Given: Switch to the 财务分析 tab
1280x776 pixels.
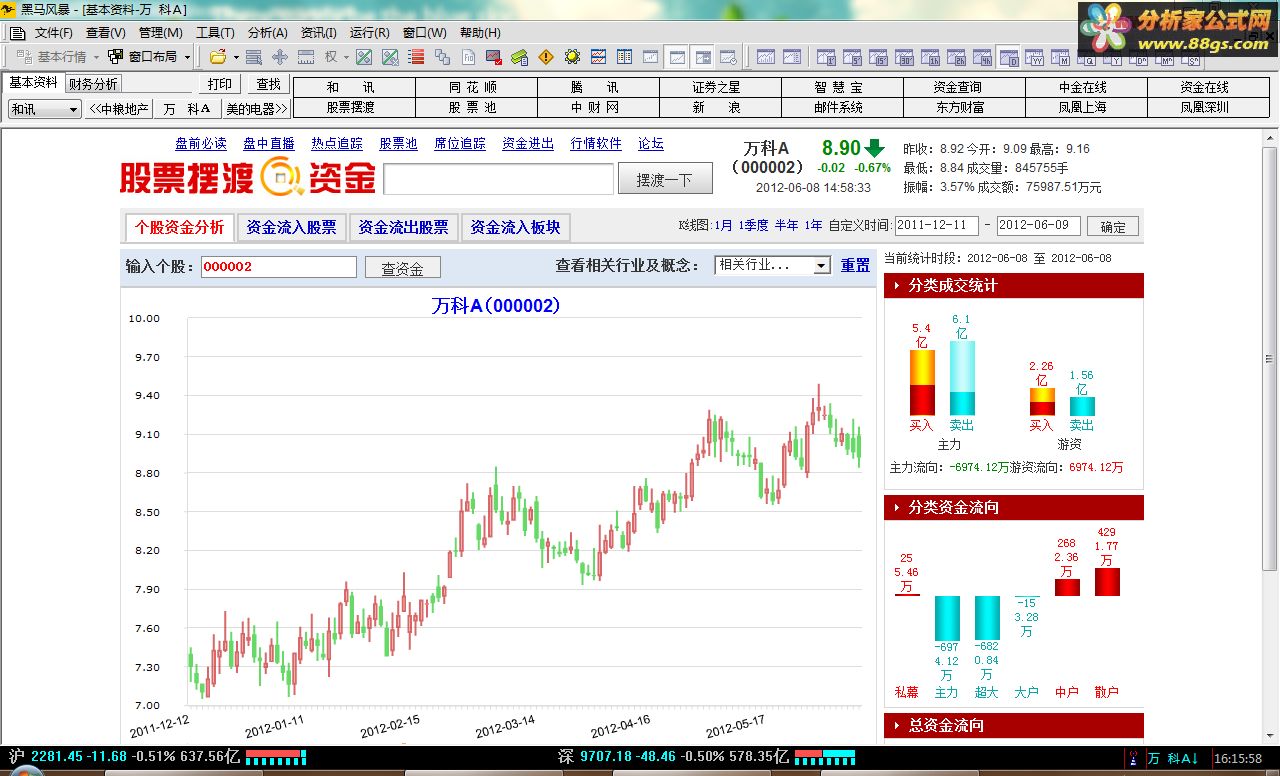Looking at the screenshot, I should [x=93, y=84].
